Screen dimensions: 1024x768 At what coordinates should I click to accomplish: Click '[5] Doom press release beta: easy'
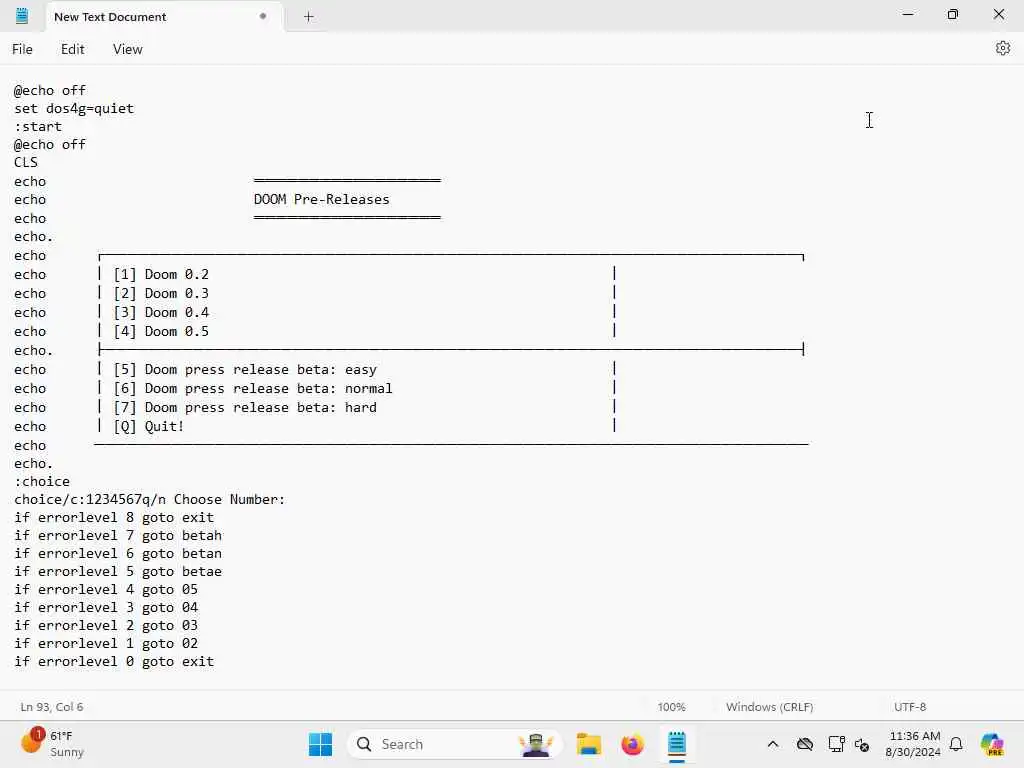coord(245,370)
